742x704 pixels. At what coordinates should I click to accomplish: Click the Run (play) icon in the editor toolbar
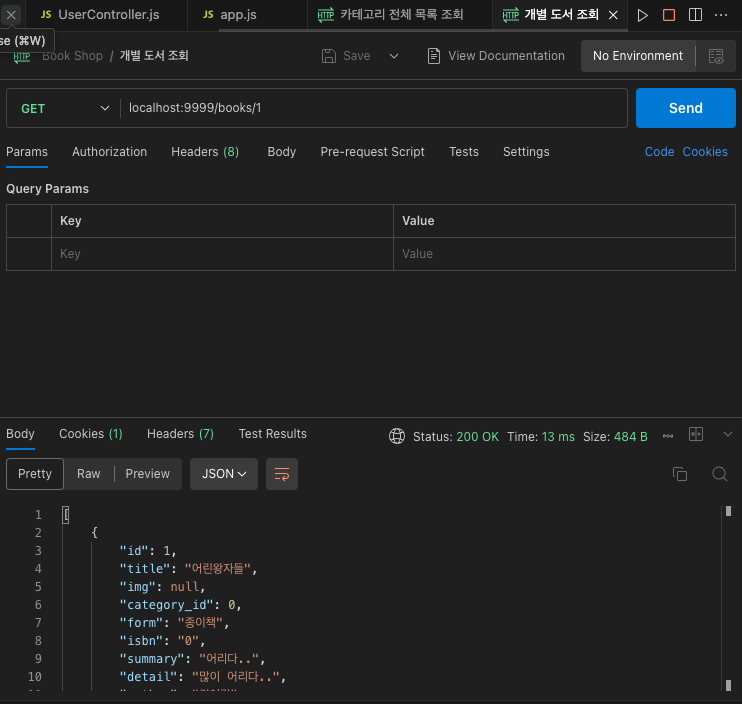tap(643, 15)
